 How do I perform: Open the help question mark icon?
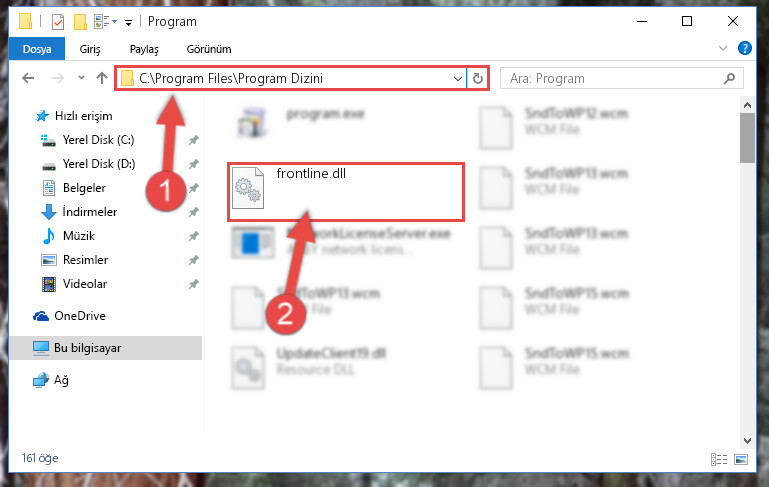point(744,48)
